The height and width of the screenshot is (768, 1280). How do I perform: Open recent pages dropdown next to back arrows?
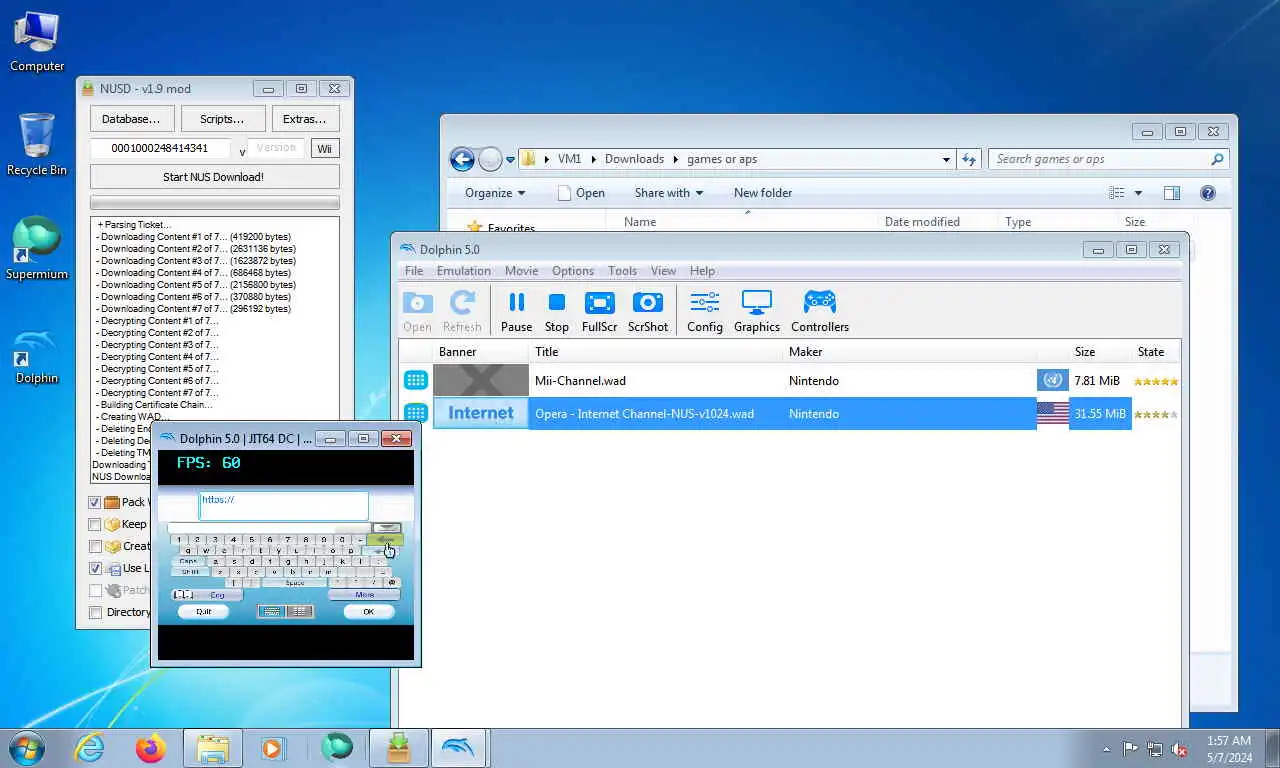(511, 159)
